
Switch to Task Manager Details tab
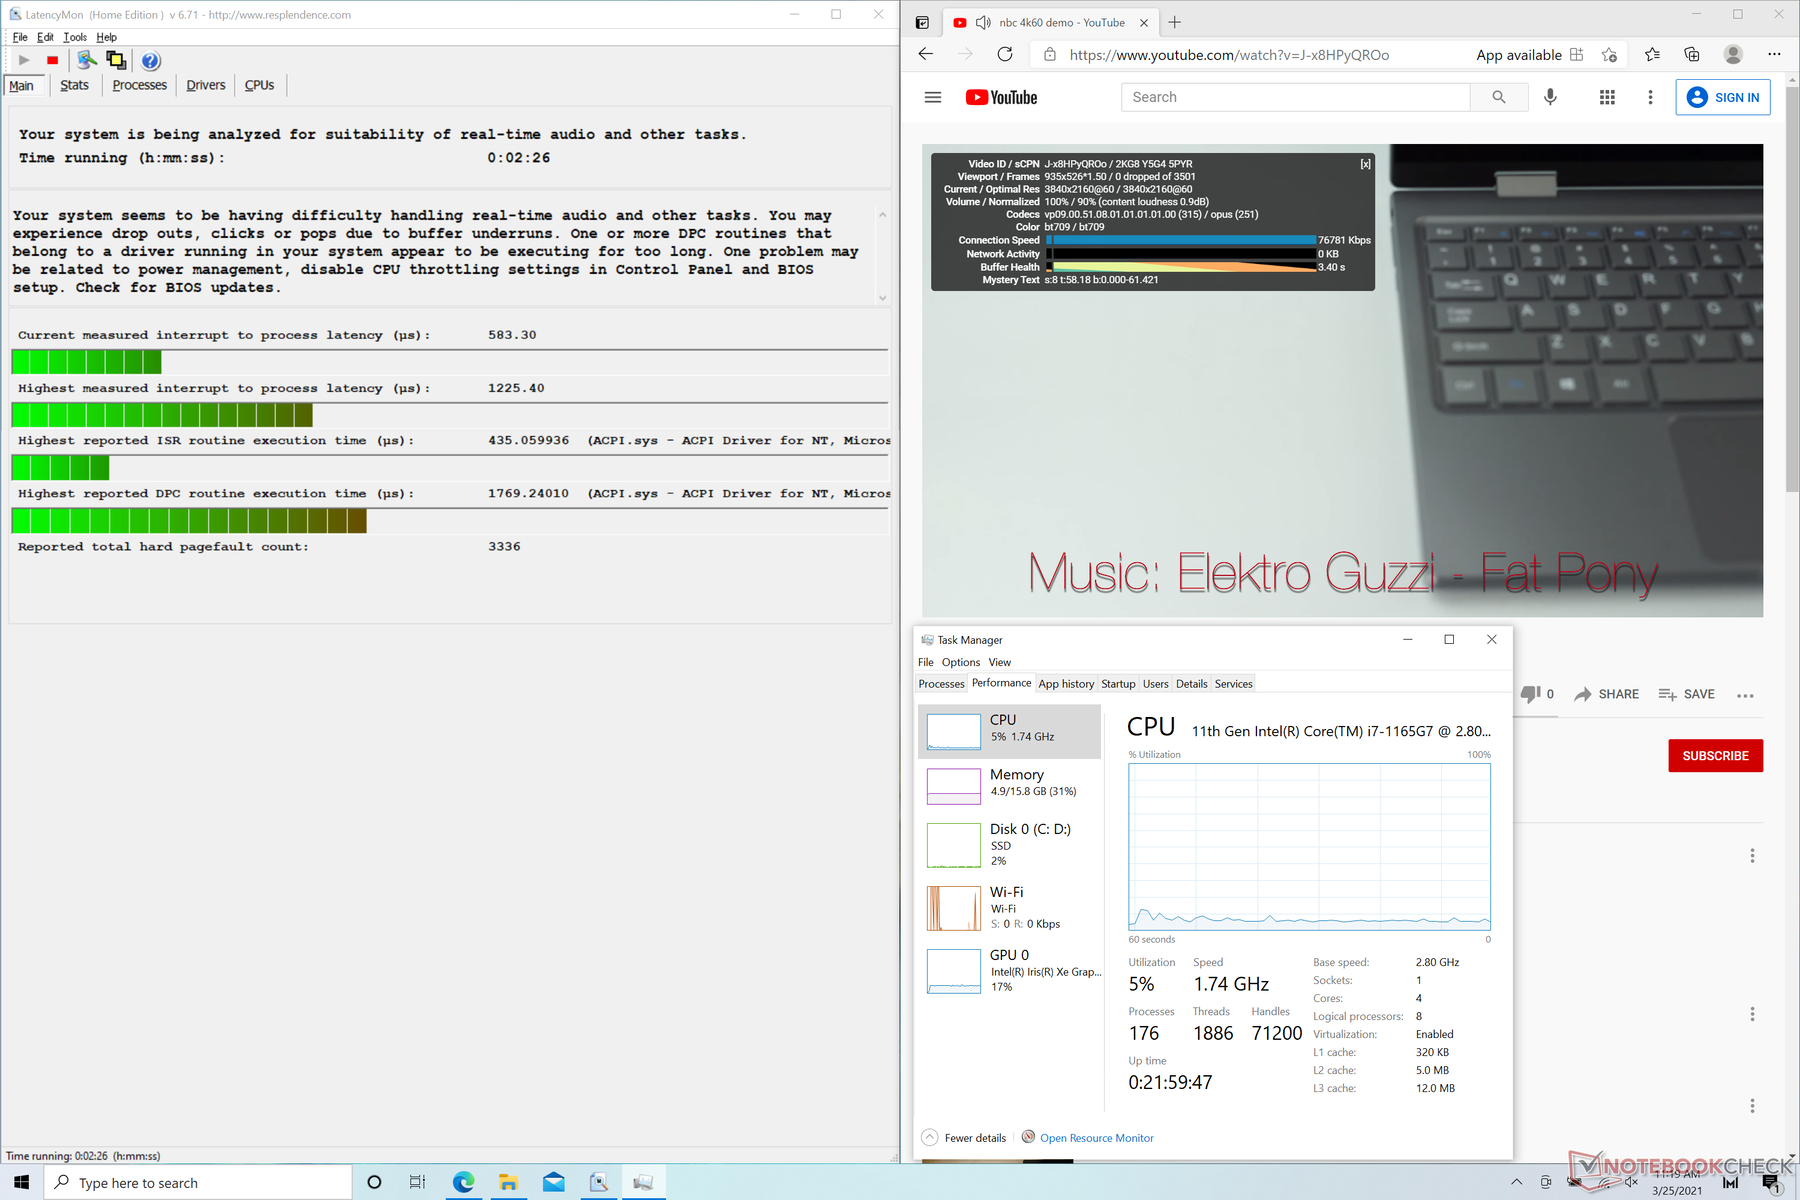[1191, 684]
